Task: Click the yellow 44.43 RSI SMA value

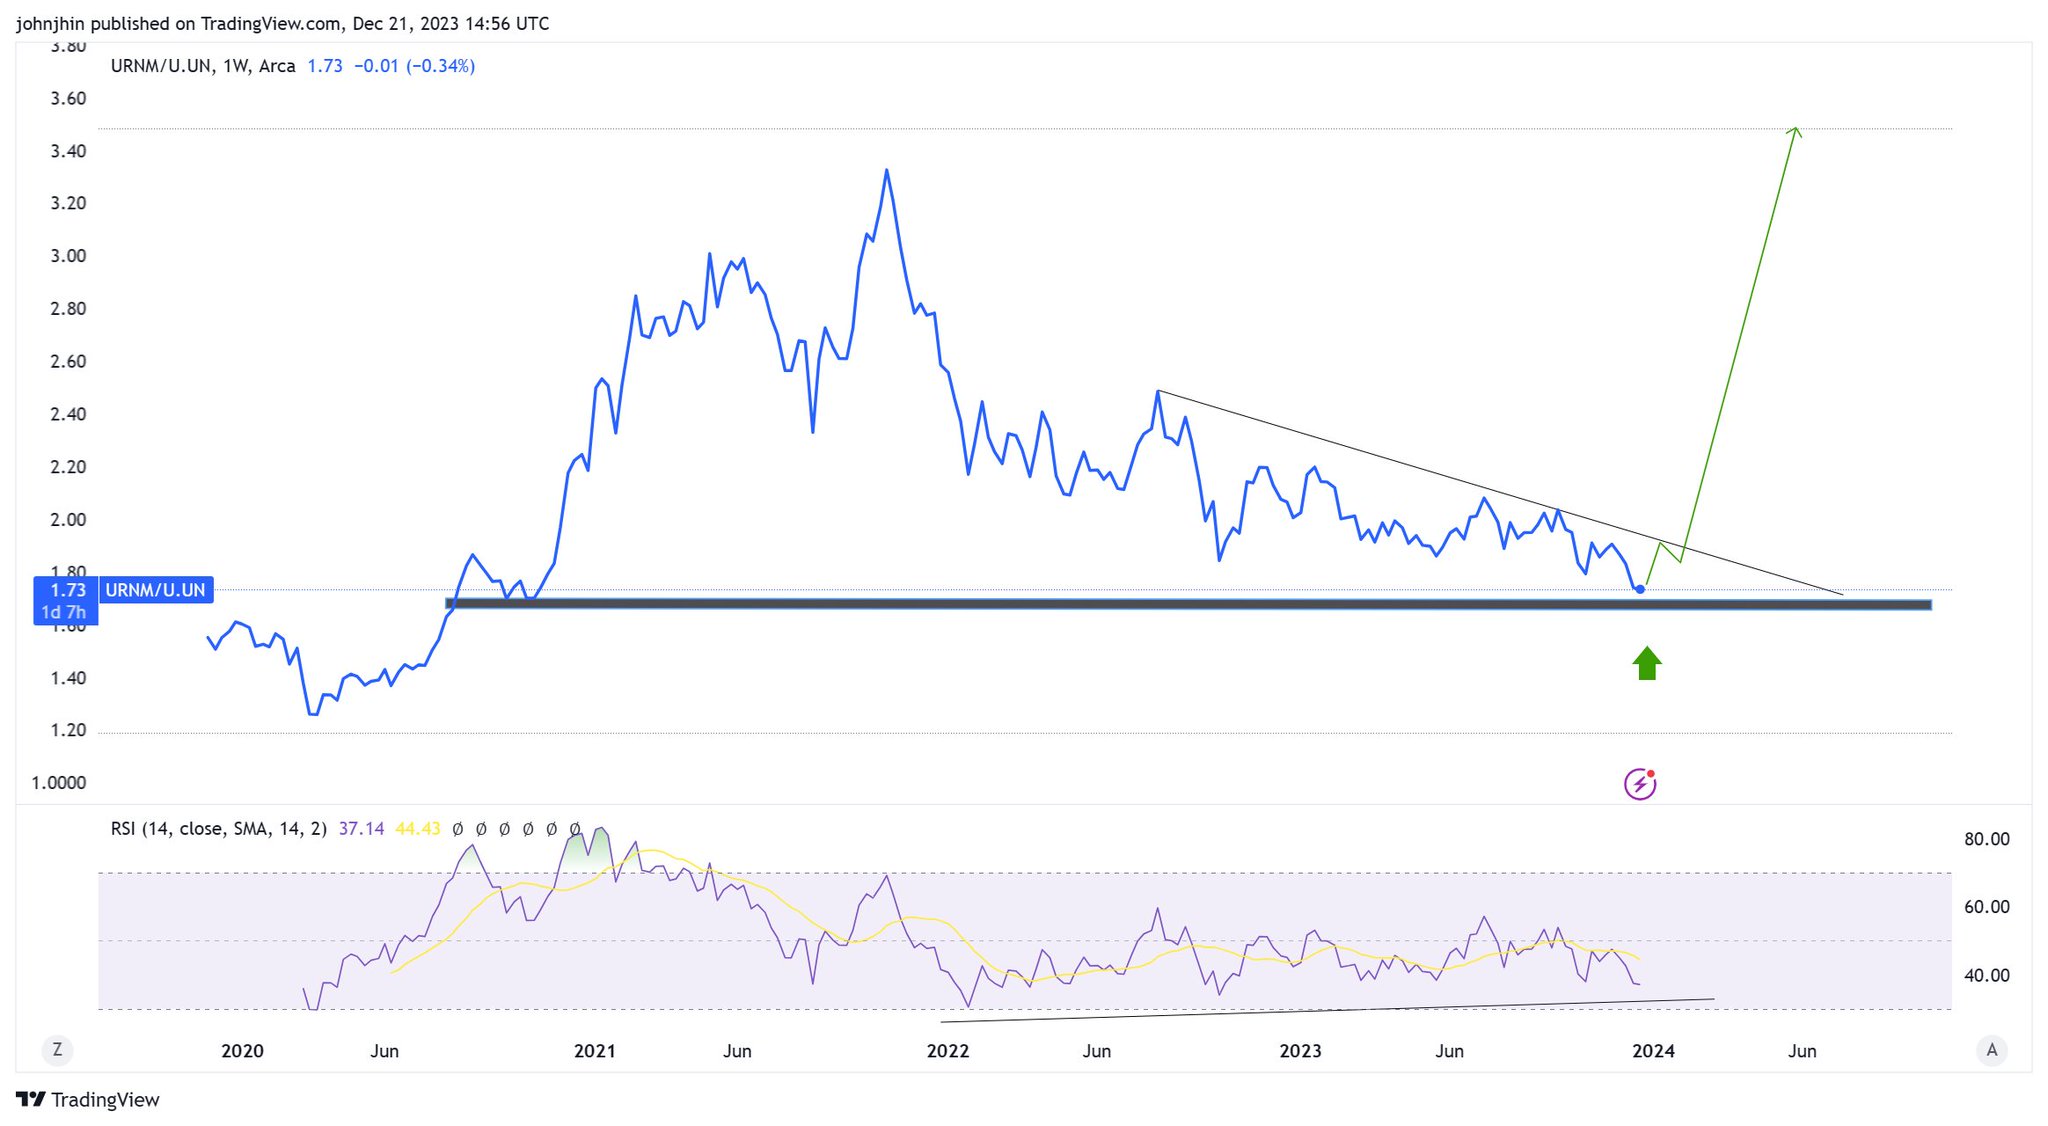Action: click(417, 829)
